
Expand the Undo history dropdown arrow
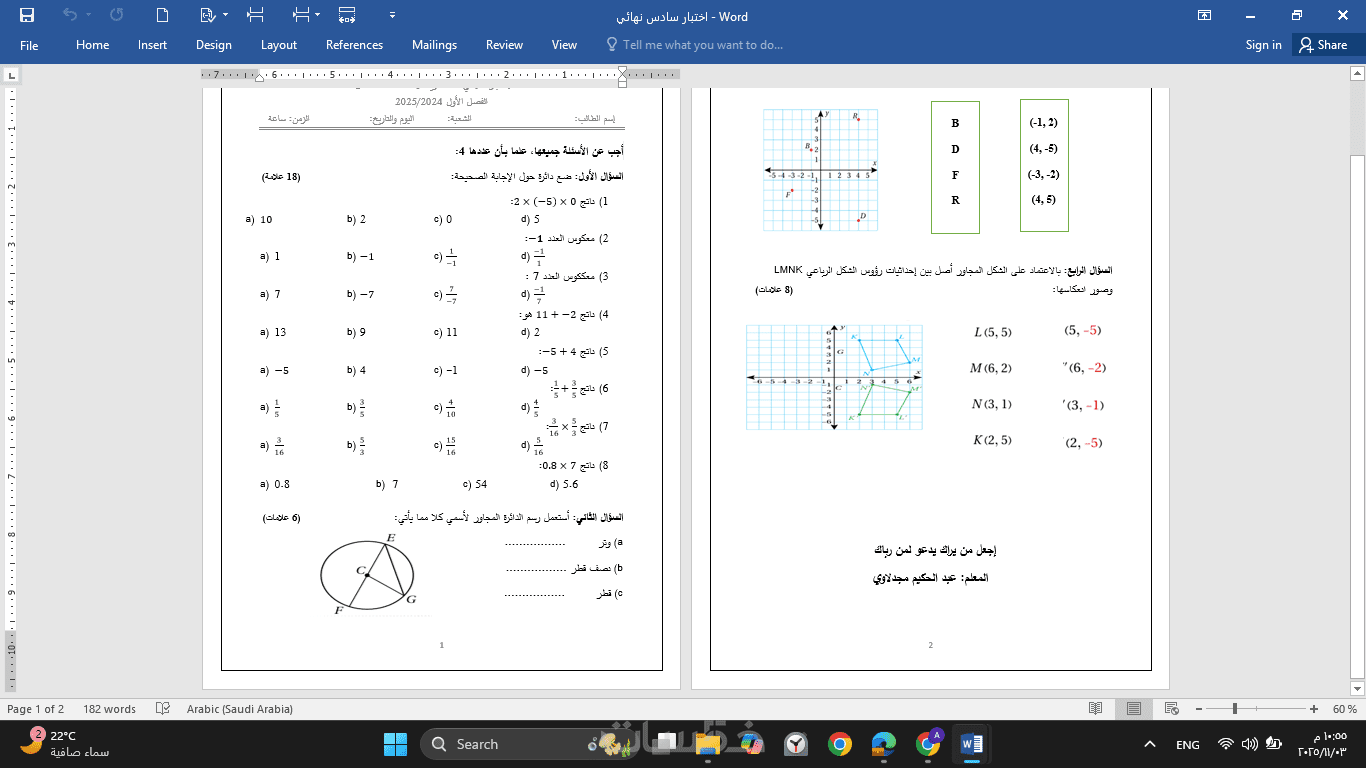(89, 16)
